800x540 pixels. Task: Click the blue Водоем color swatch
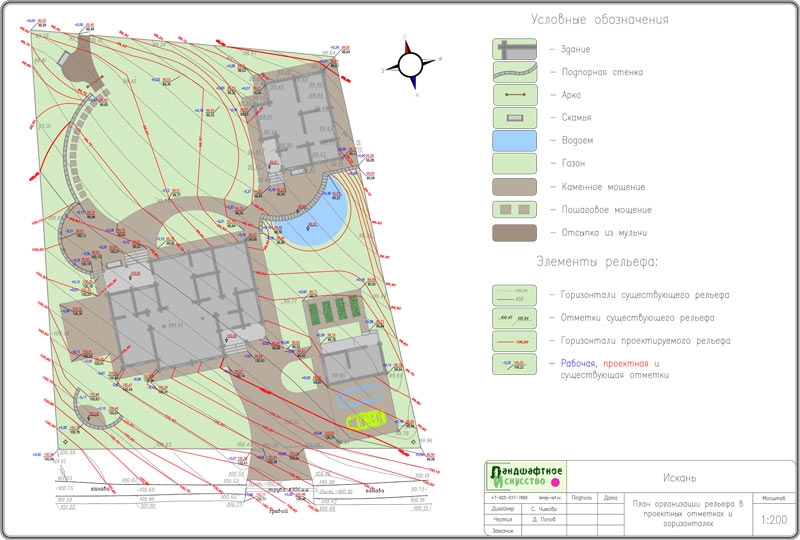(514, 141)
